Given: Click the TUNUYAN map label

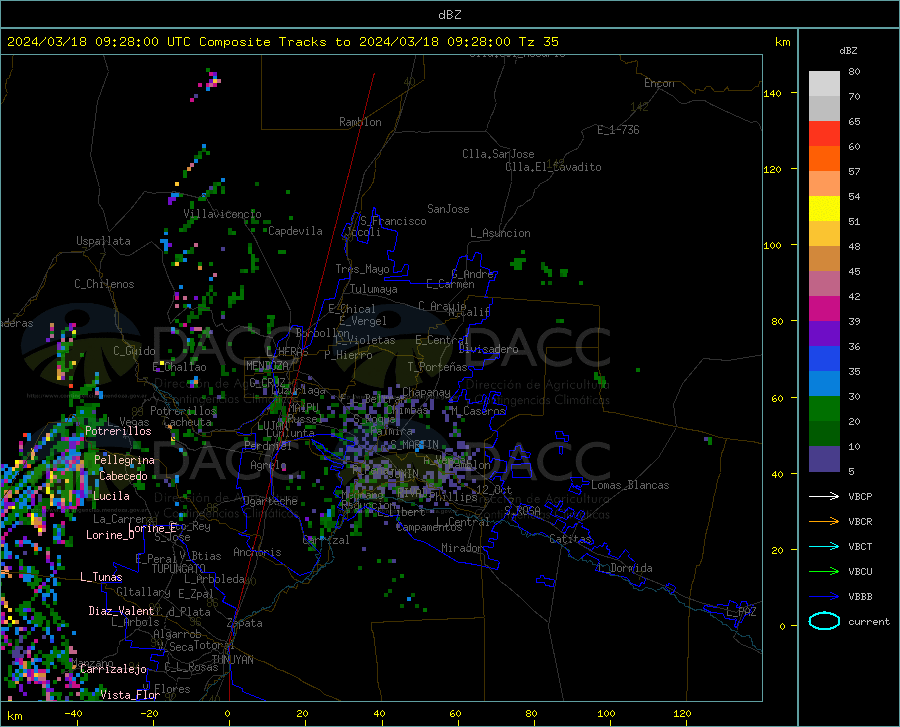Looking at the screenshot, I should tap(232, 660).
